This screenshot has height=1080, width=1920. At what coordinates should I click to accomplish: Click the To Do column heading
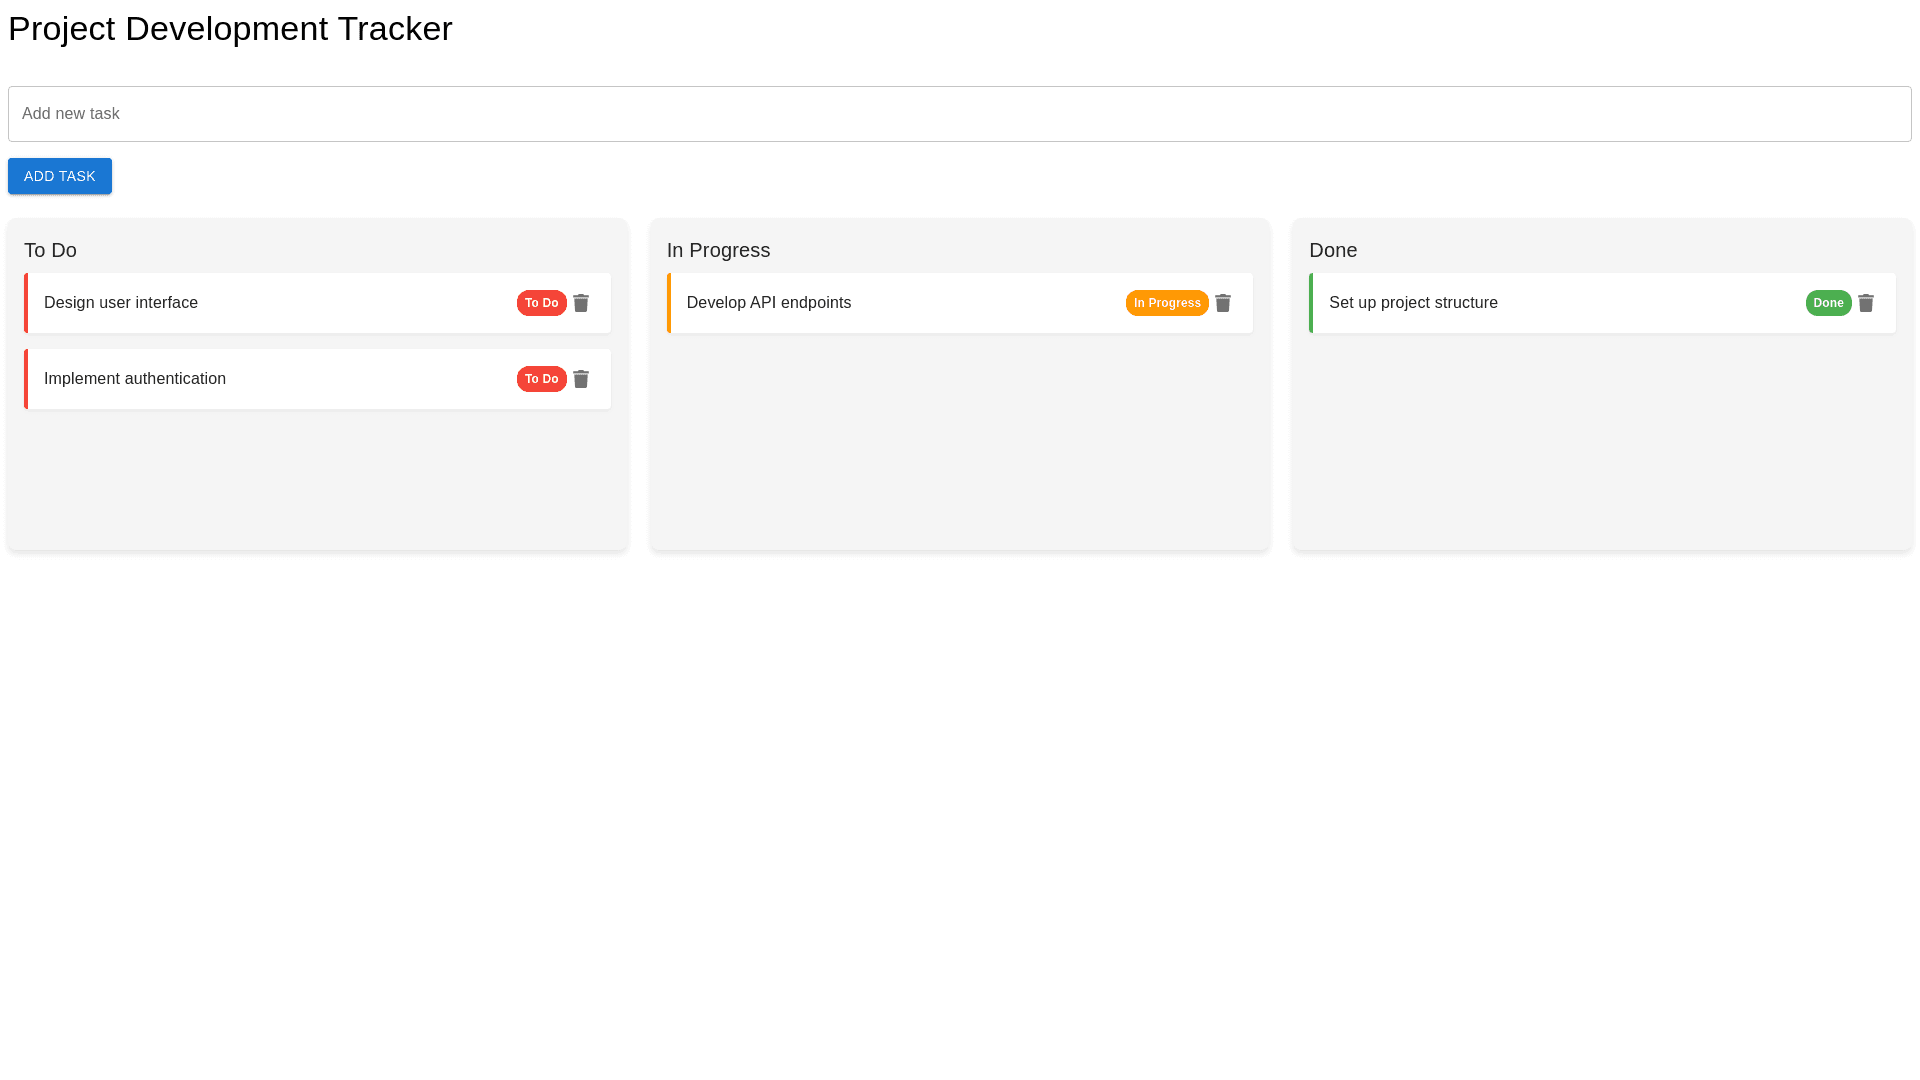51,250
